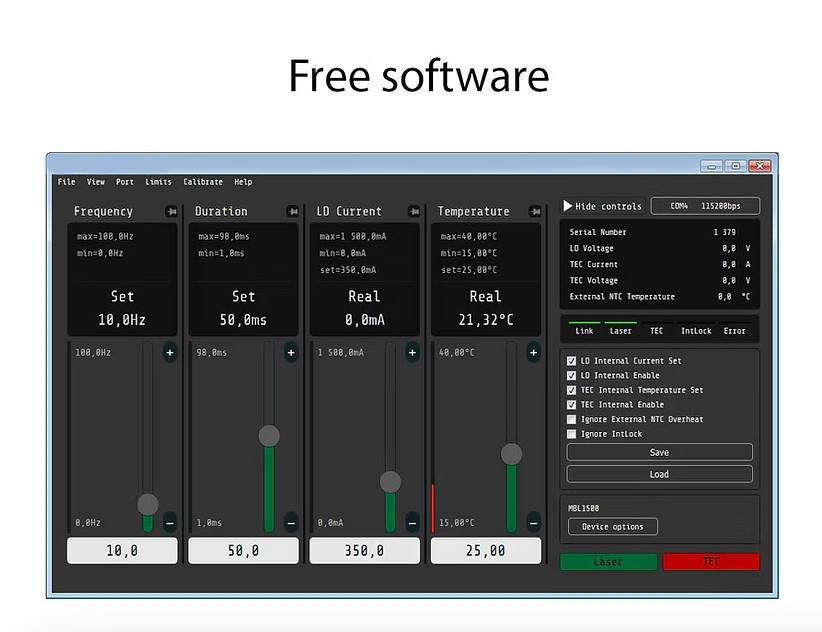Image resolution: width=822 pixels, height=632 pixels.
Task: Open the Device options for MBL1500
Action: coord(612,527)
